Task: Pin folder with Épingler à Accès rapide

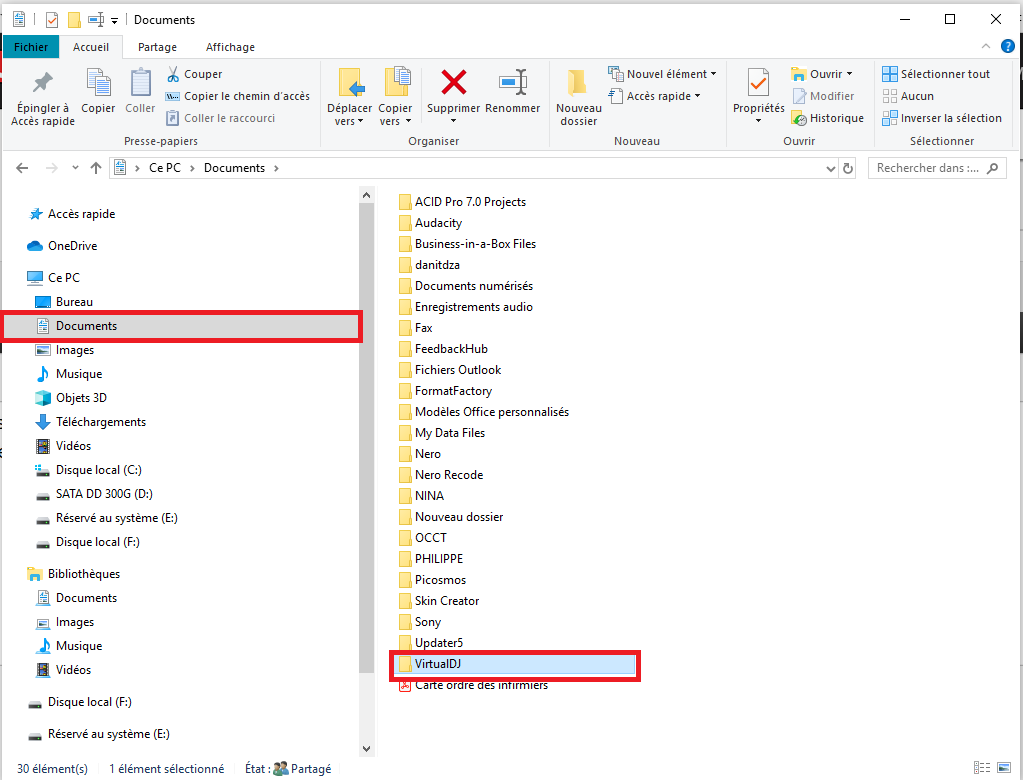Action: pos(43,97)
